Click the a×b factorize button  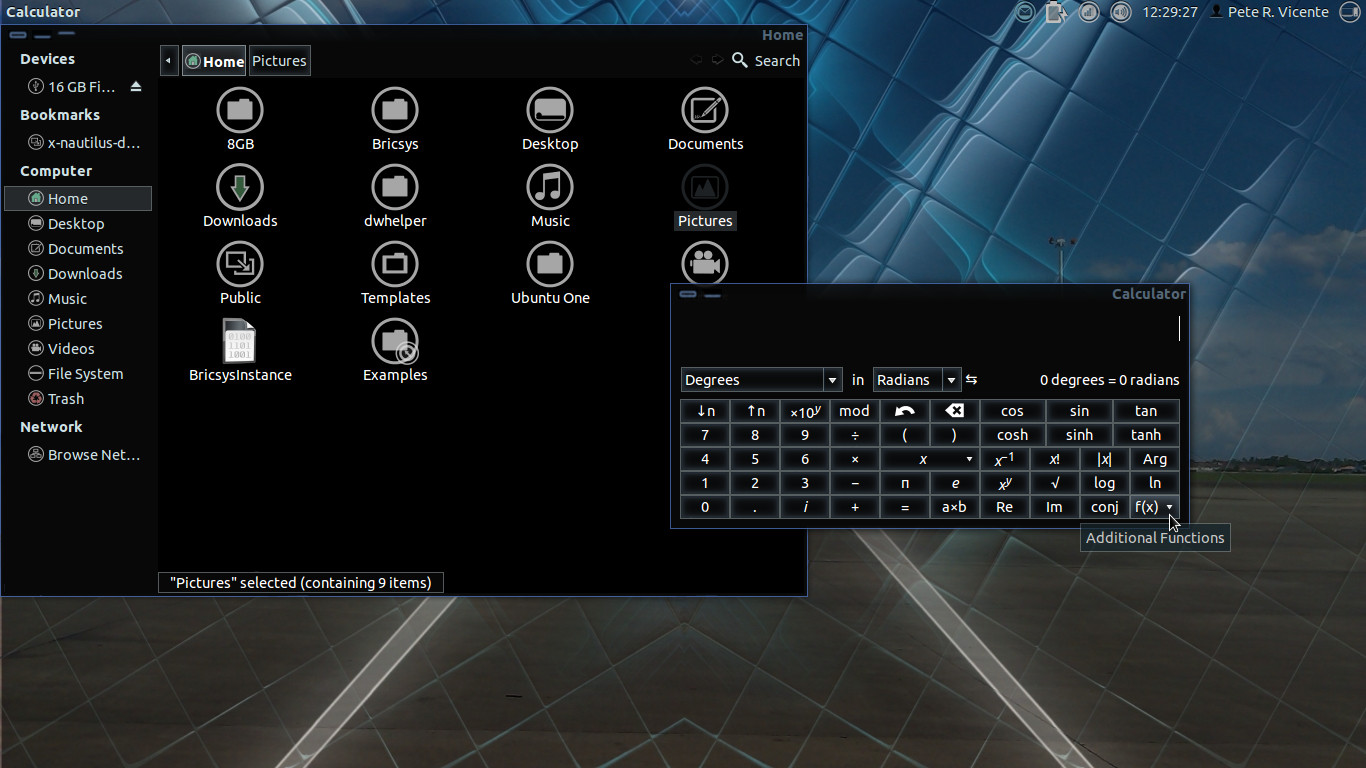955,507
